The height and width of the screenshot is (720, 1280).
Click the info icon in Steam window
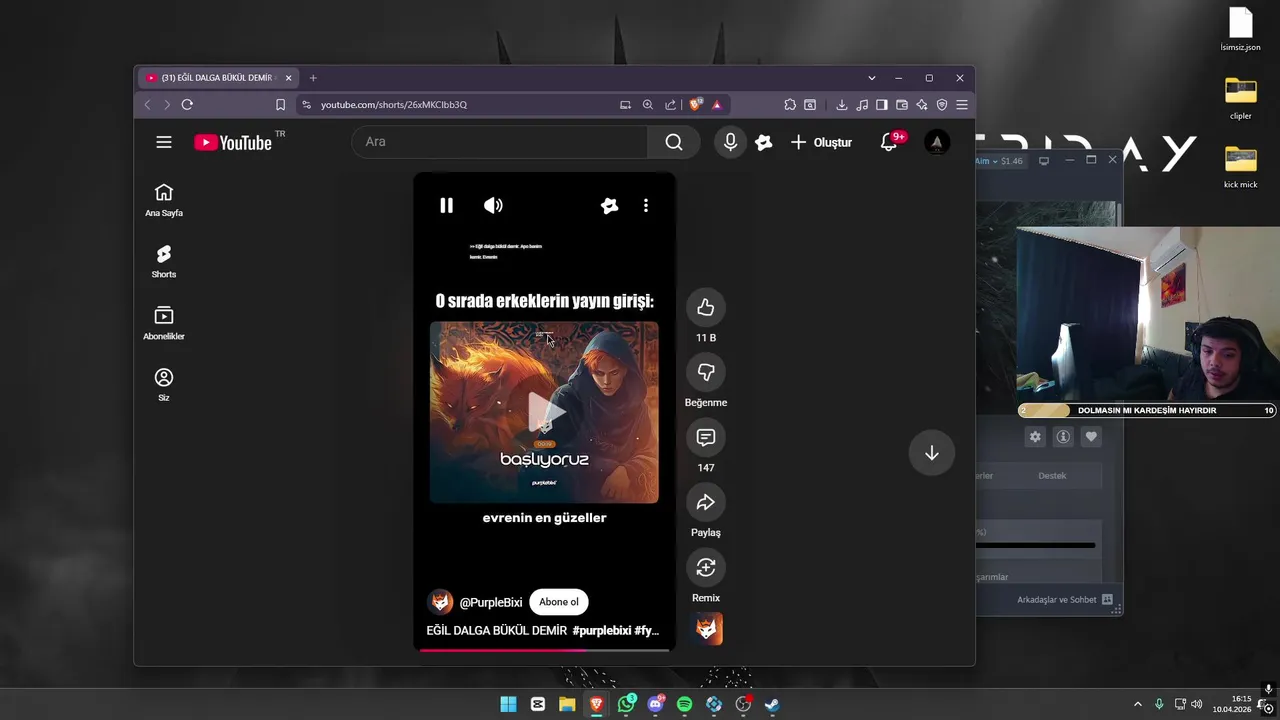click(x=1063, y=436)
